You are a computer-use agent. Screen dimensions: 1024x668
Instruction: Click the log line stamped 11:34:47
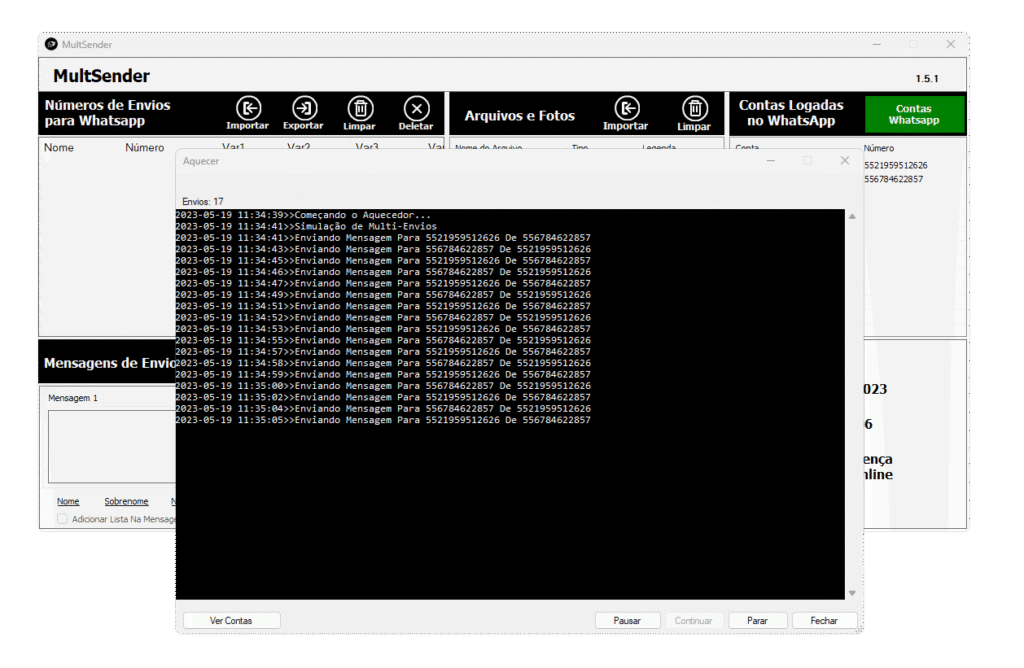click(x=383, y=283)
